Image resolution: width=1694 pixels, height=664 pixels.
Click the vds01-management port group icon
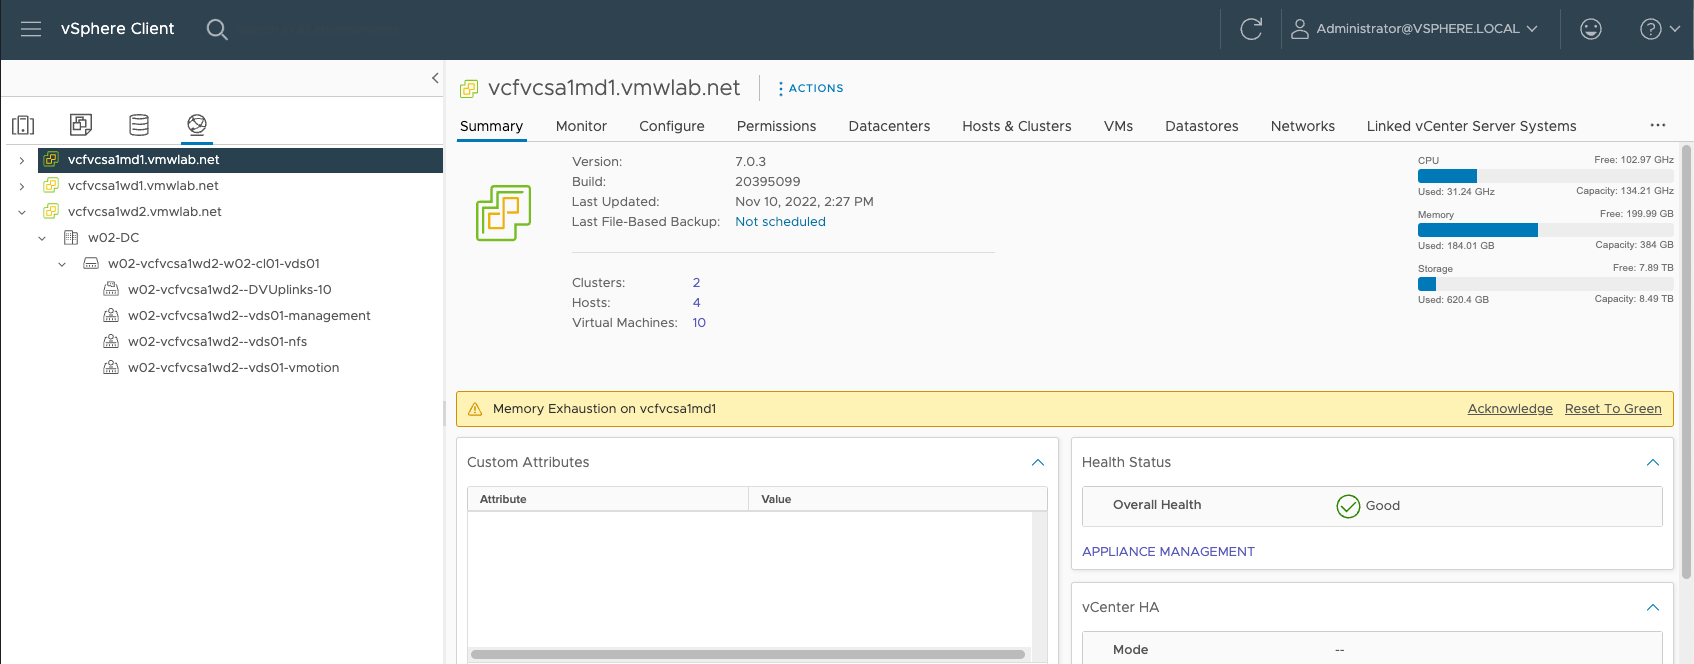(111, 315)
